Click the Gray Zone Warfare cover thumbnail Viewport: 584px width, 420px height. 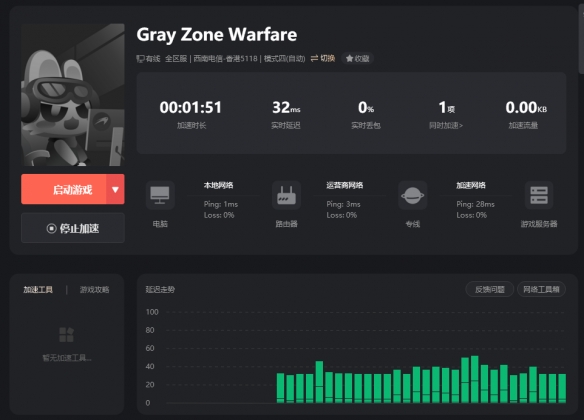pos(73,95)
